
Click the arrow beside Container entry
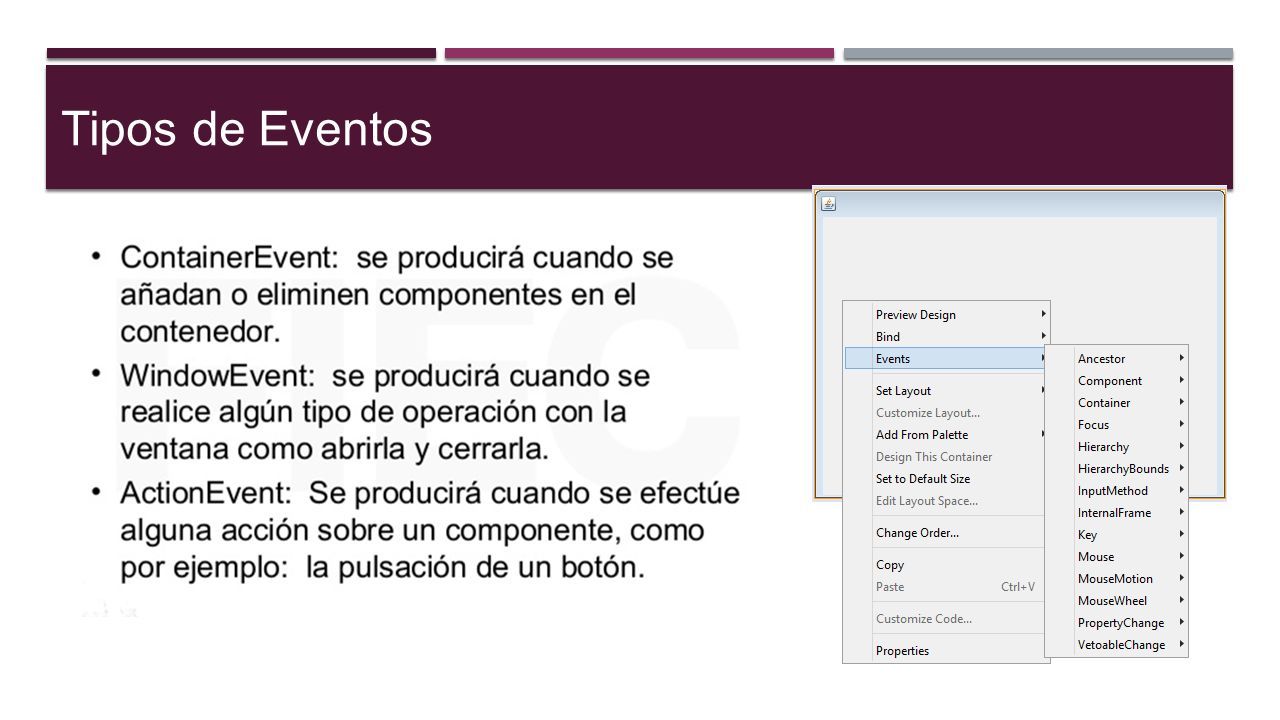1181,402
